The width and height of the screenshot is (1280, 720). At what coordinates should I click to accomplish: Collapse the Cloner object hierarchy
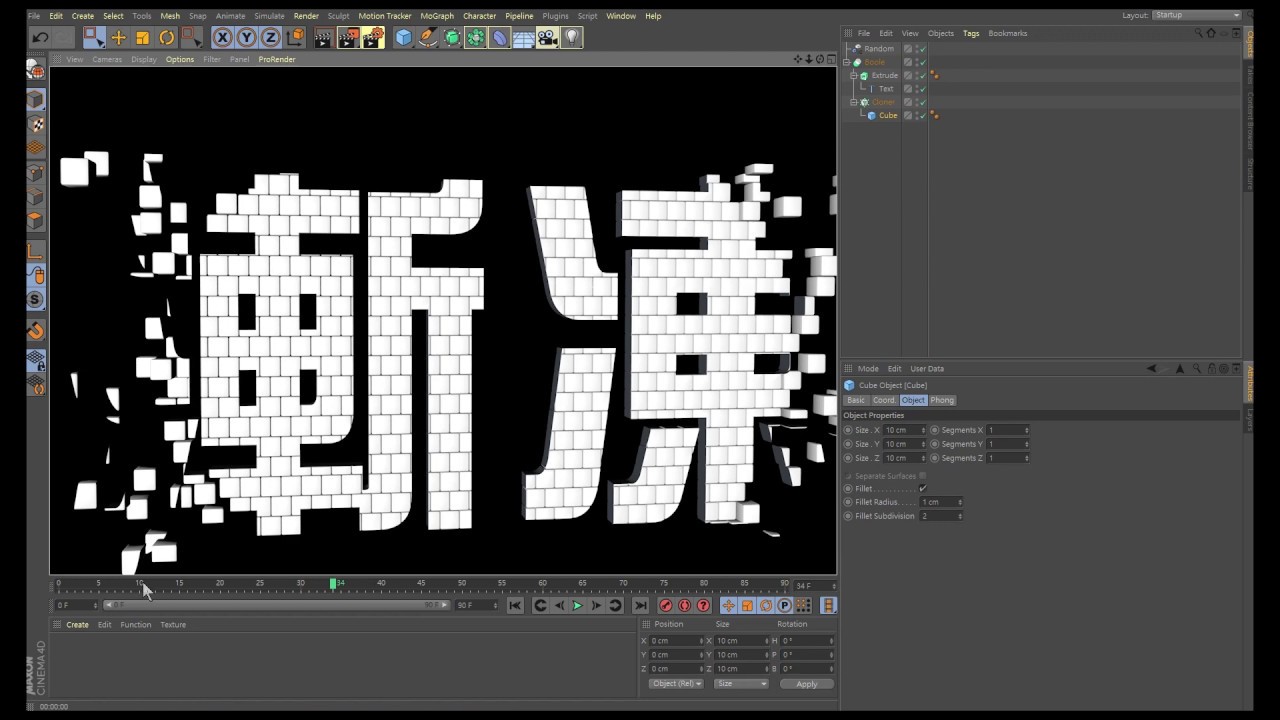854,102
